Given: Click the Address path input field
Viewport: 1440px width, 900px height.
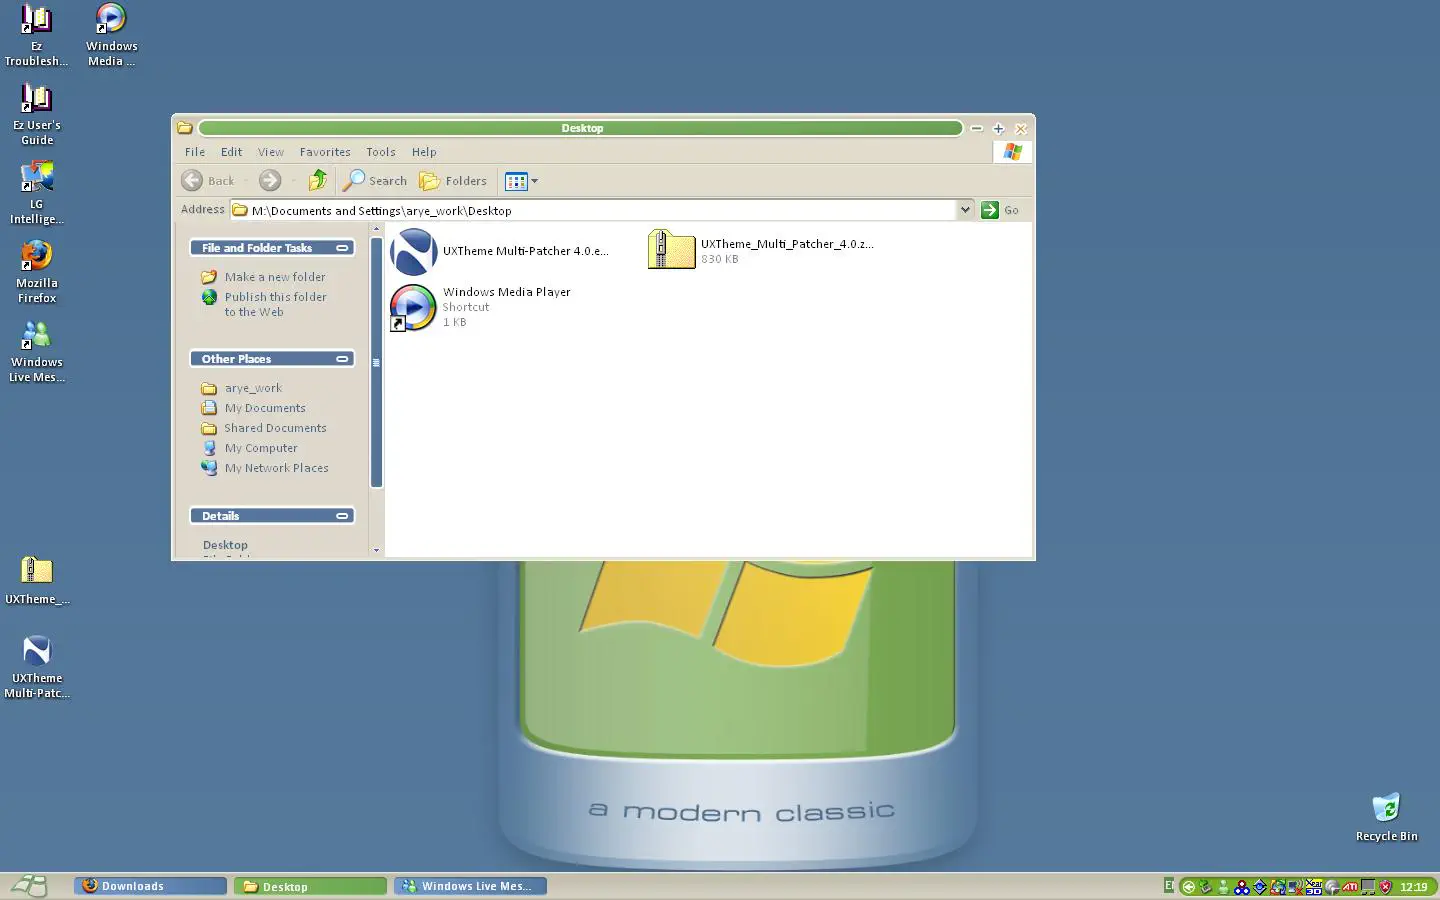Looking at the screenshot, I should tap(600, 211).
